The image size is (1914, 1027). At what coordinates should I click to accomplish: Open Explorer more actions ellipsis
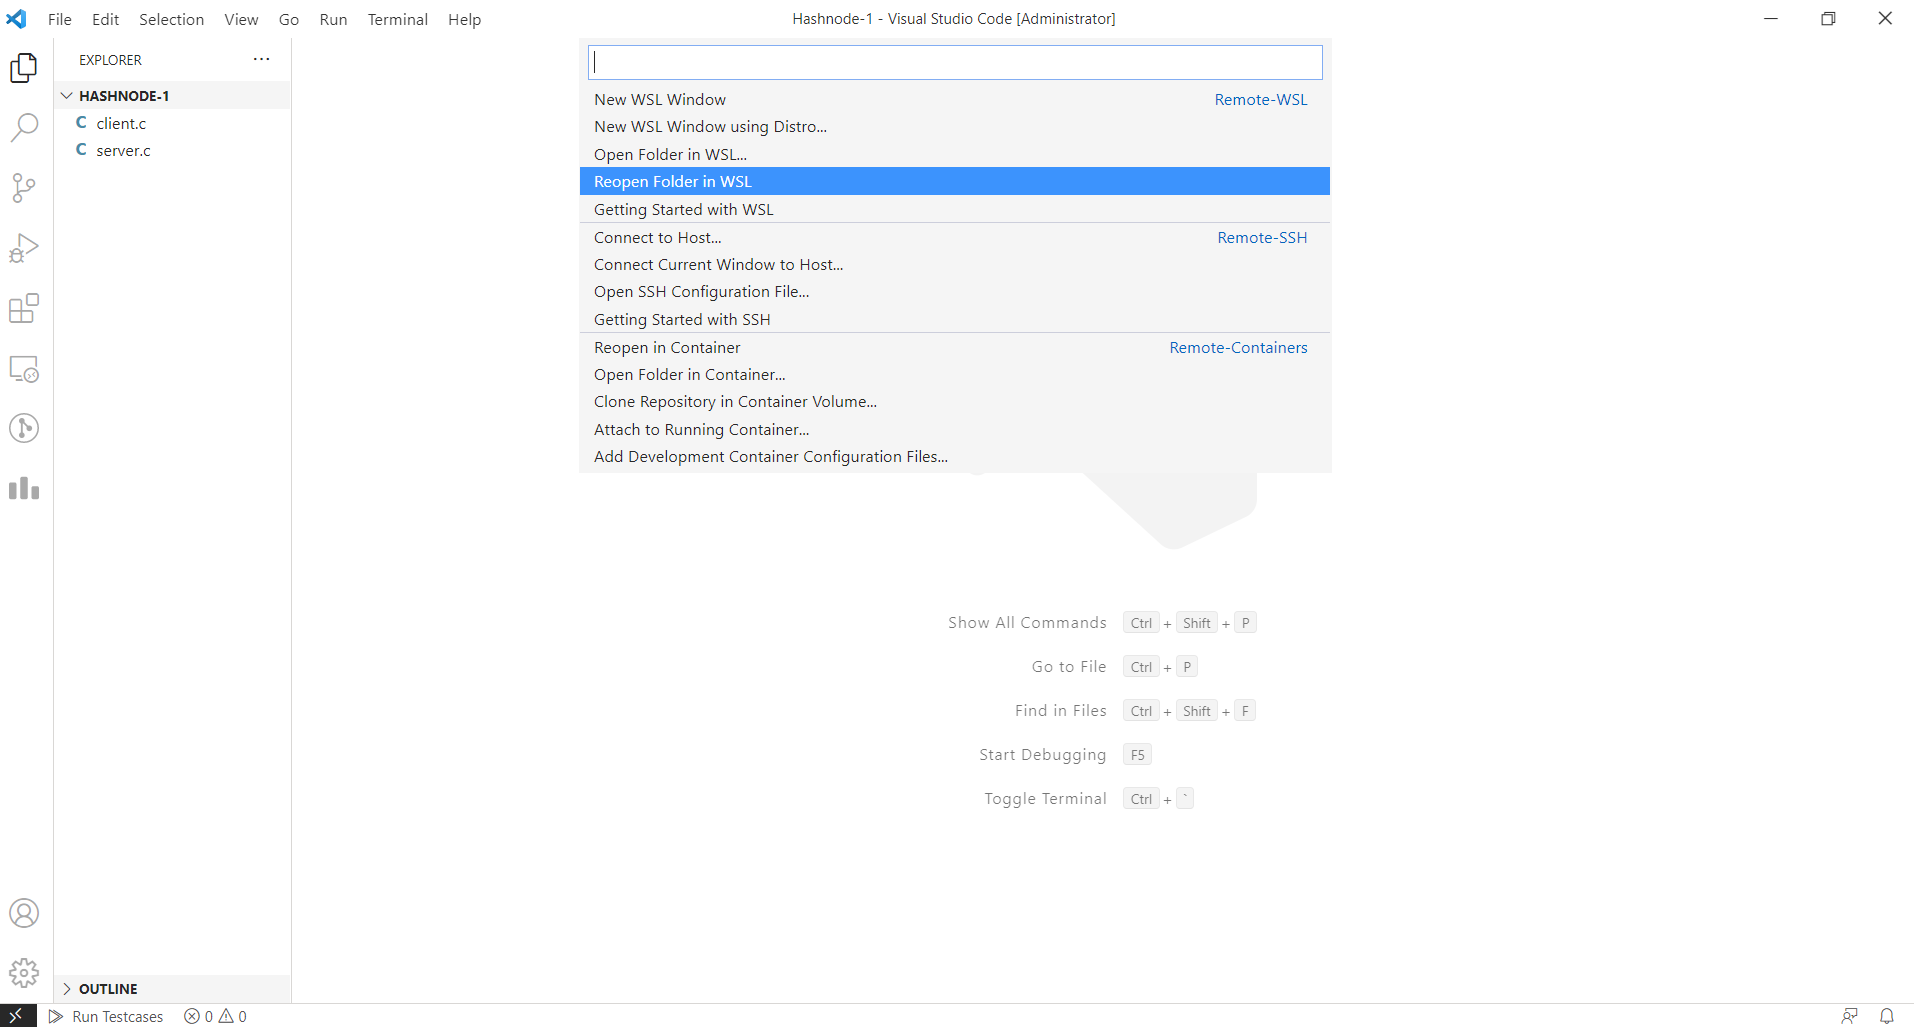[x=262, y=59]
